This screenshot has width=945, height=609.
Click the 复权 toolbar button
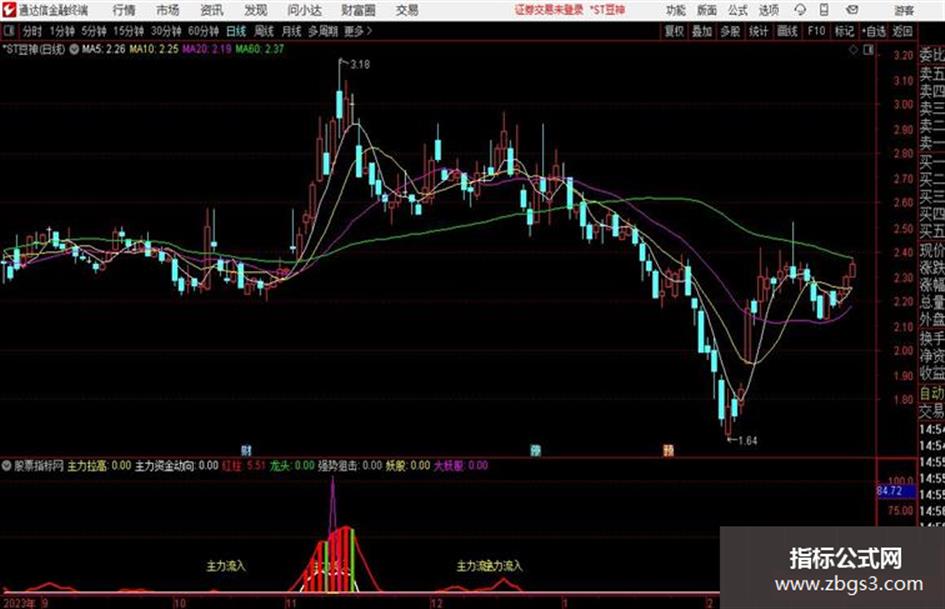tap(674, 31)
